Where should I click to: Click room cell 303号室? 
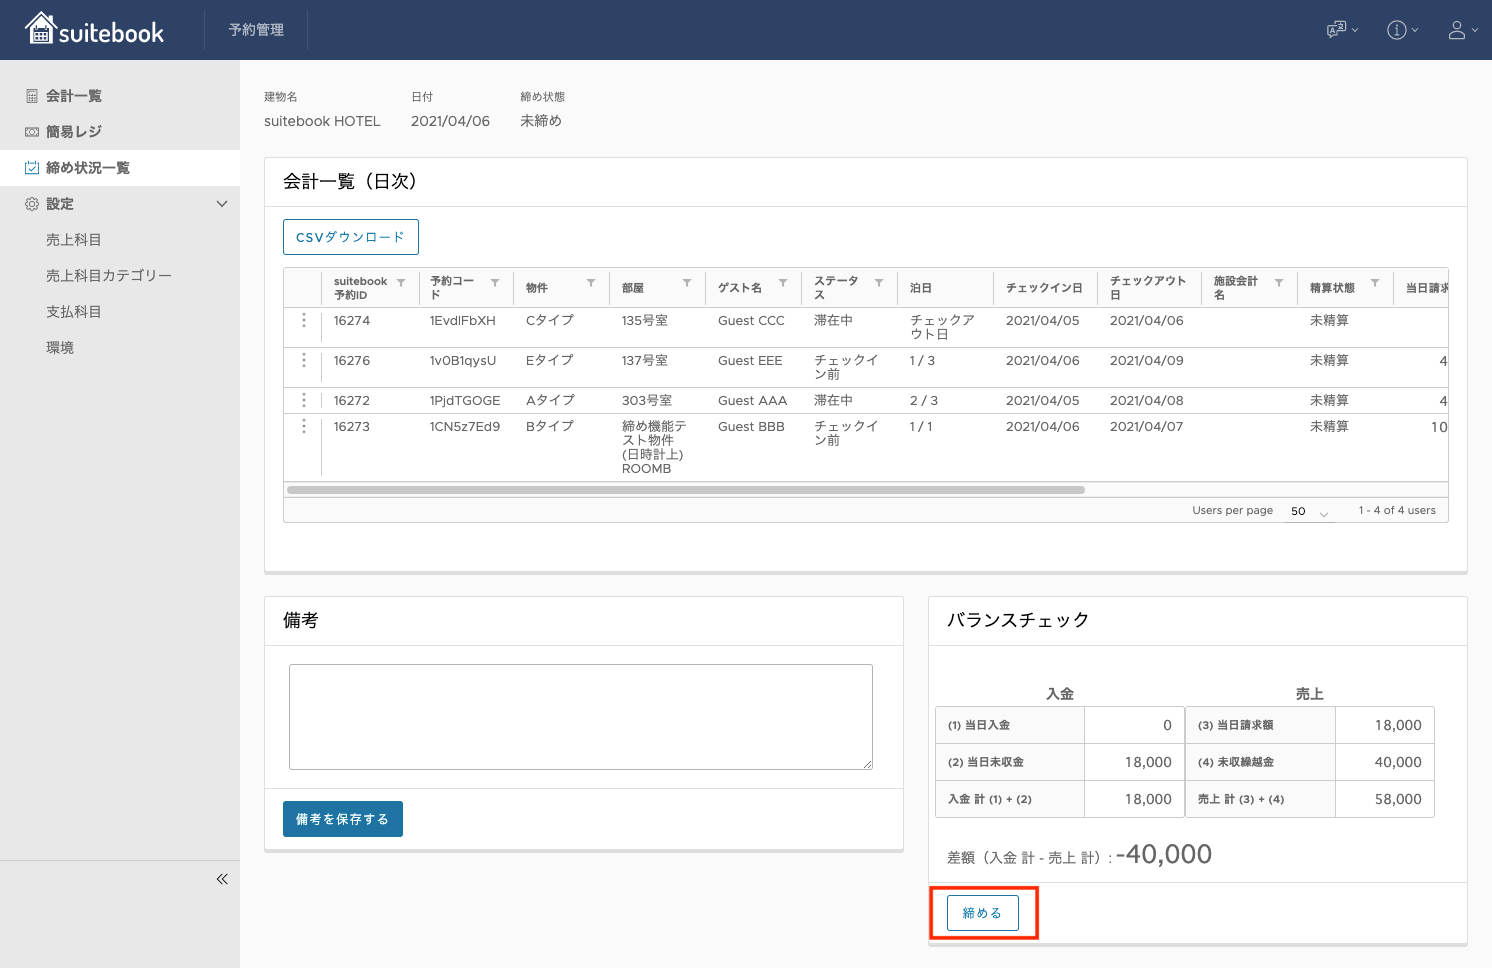pos(647,400)
